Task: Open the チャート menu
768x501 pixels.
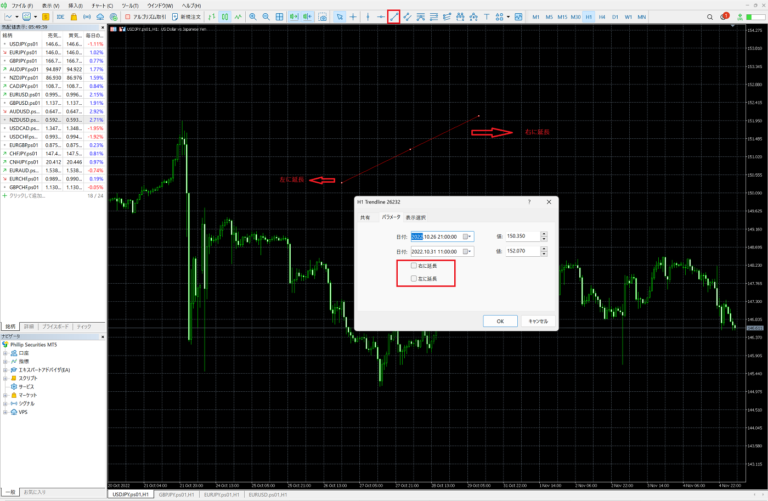Action: click(x=102, y=5)
